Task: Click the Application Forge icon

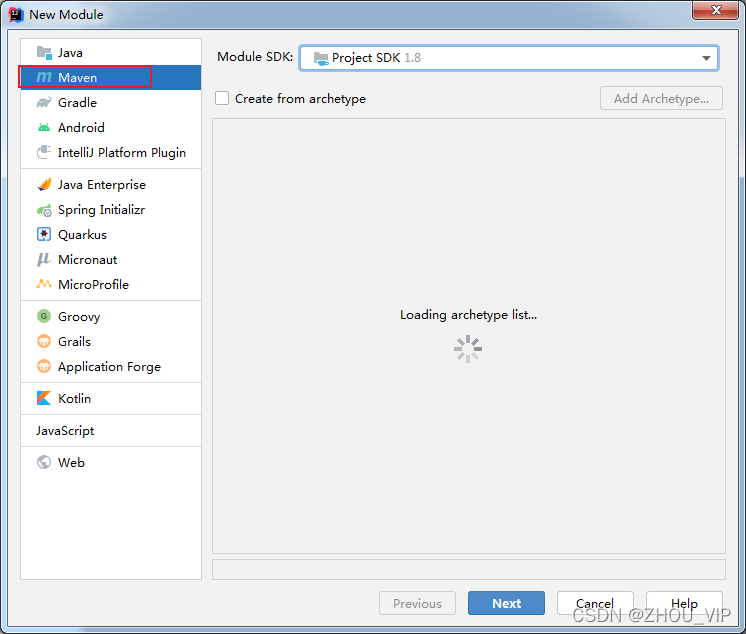Action: pos(44,366)
